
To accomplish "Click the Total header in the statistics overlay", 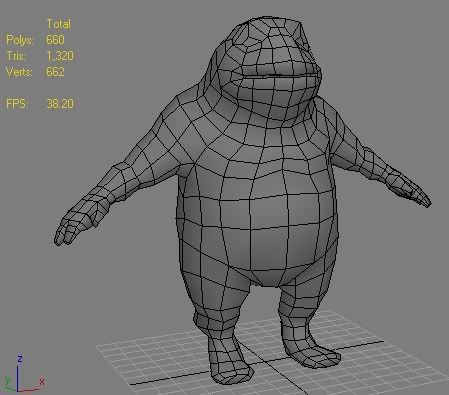I will click(x=59, y=24).
